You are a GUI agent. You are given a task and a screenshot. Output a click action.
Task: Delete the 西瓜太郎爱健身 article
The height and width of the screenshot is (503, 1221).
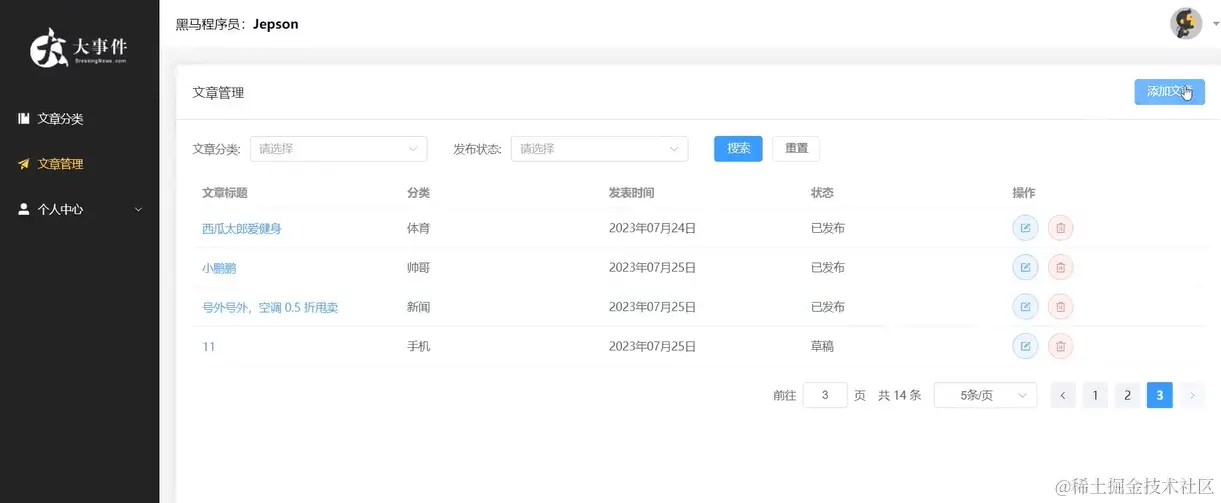pos(1061,228)
